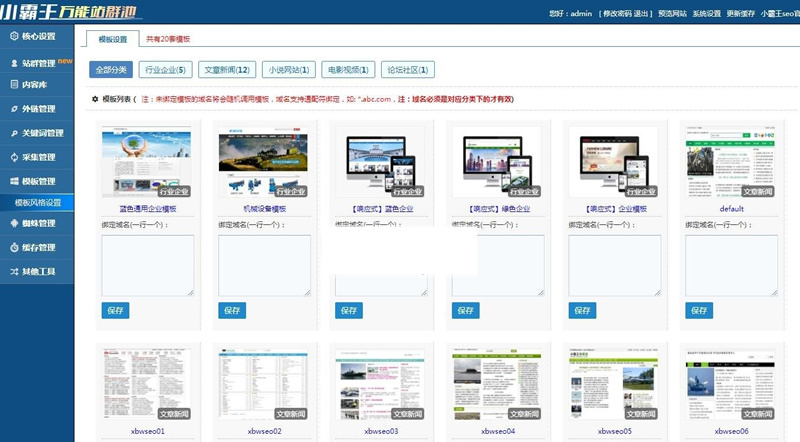
Task: Click the 采集管理 icon
Action: point(14,157)
